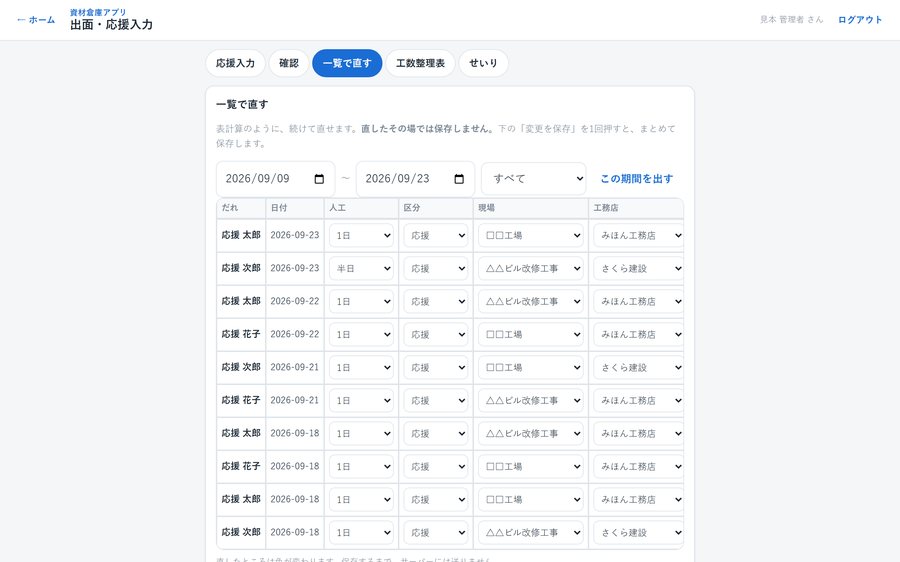Open 半日 人工 dropdown for 応援 次郎 2026-09-23
The image size is (900, 562).
coord(361,269)
